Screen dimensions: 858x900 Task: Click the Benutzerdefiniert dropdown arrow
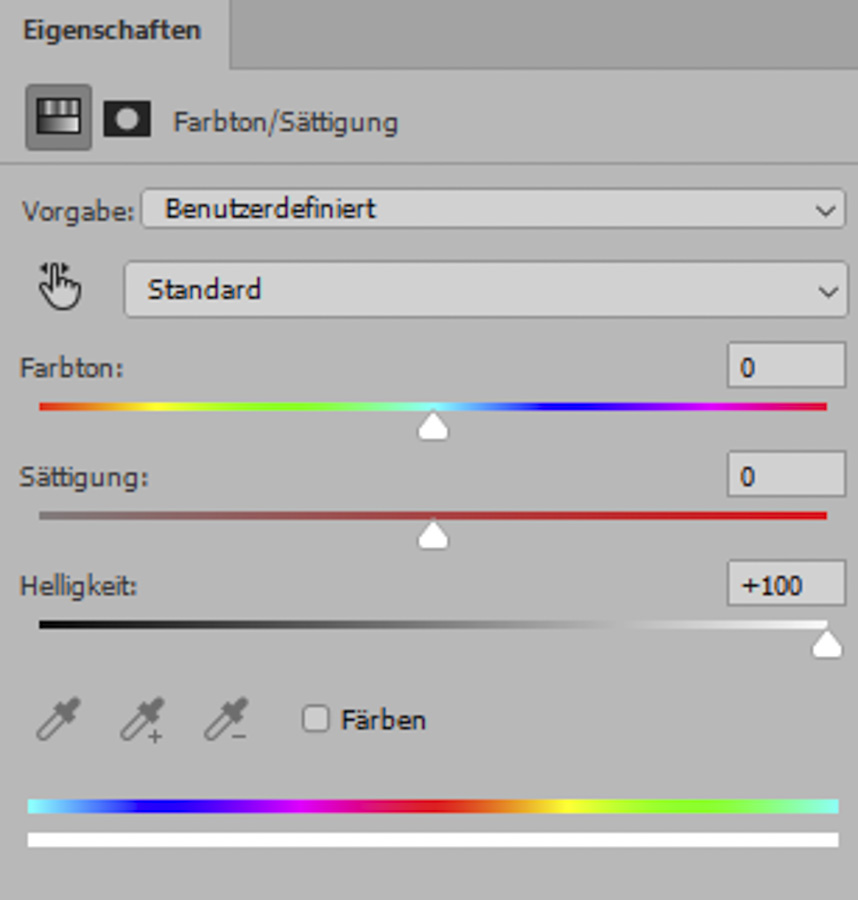point(825,211)
